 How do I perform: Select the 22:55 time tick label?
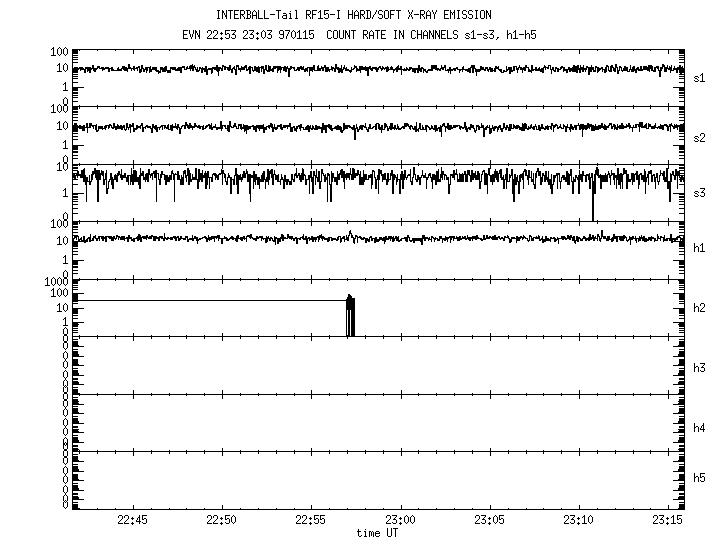tap(311, 521)
